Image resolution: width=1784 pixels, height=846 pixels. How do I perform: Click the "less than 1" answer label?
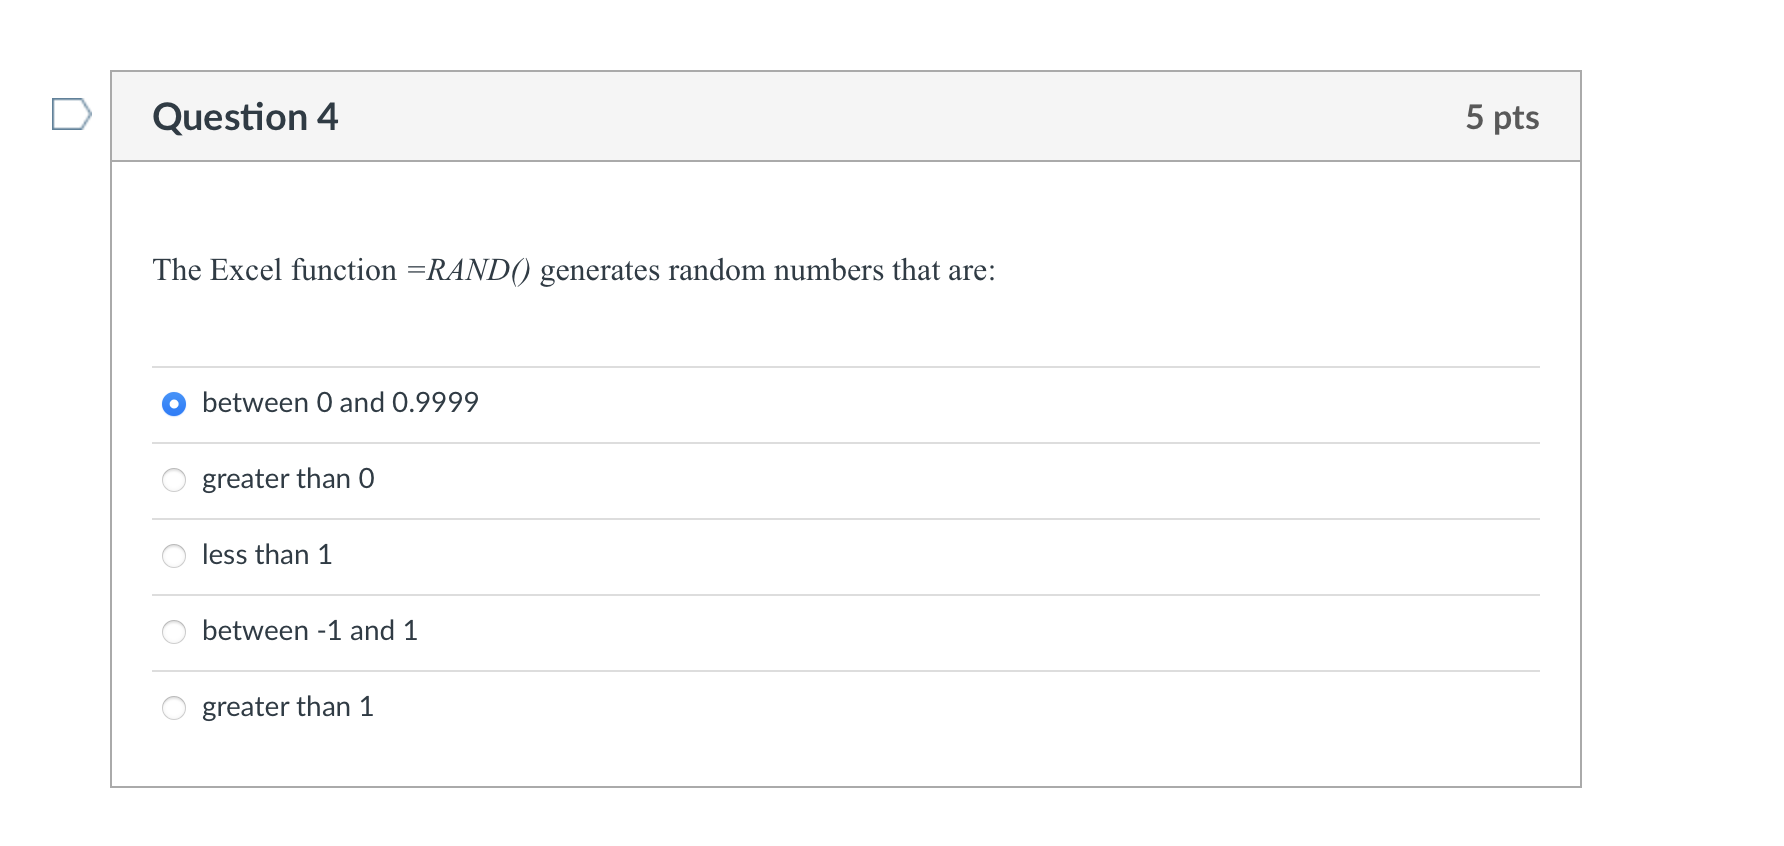[x=266, y=555]
